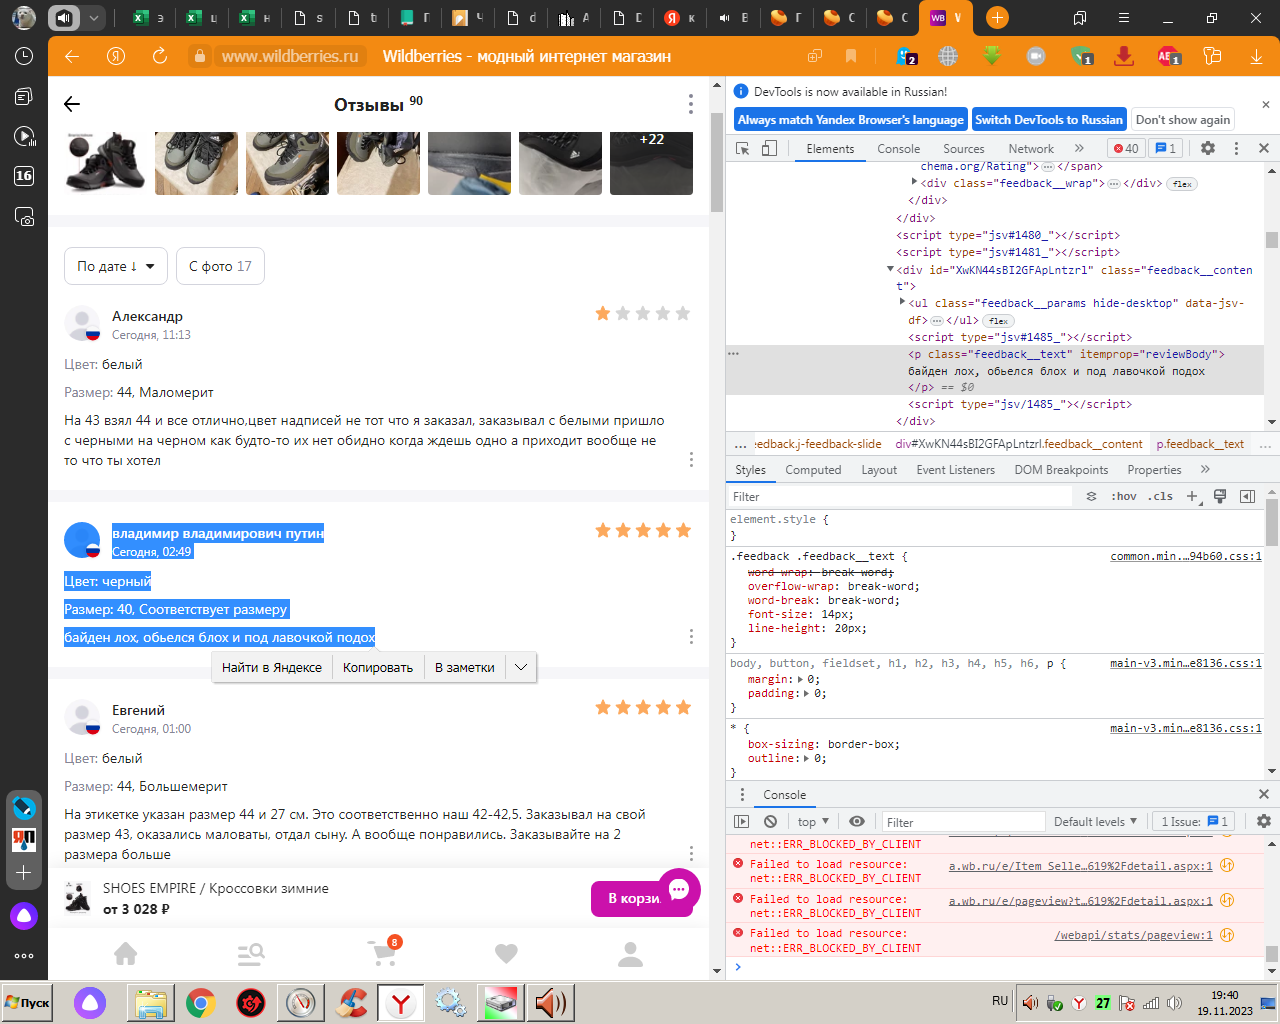The width and height of the screenshot is (1280, 1024).
Task: Click the console Filter input field
Action: click(x=963, y=821)
